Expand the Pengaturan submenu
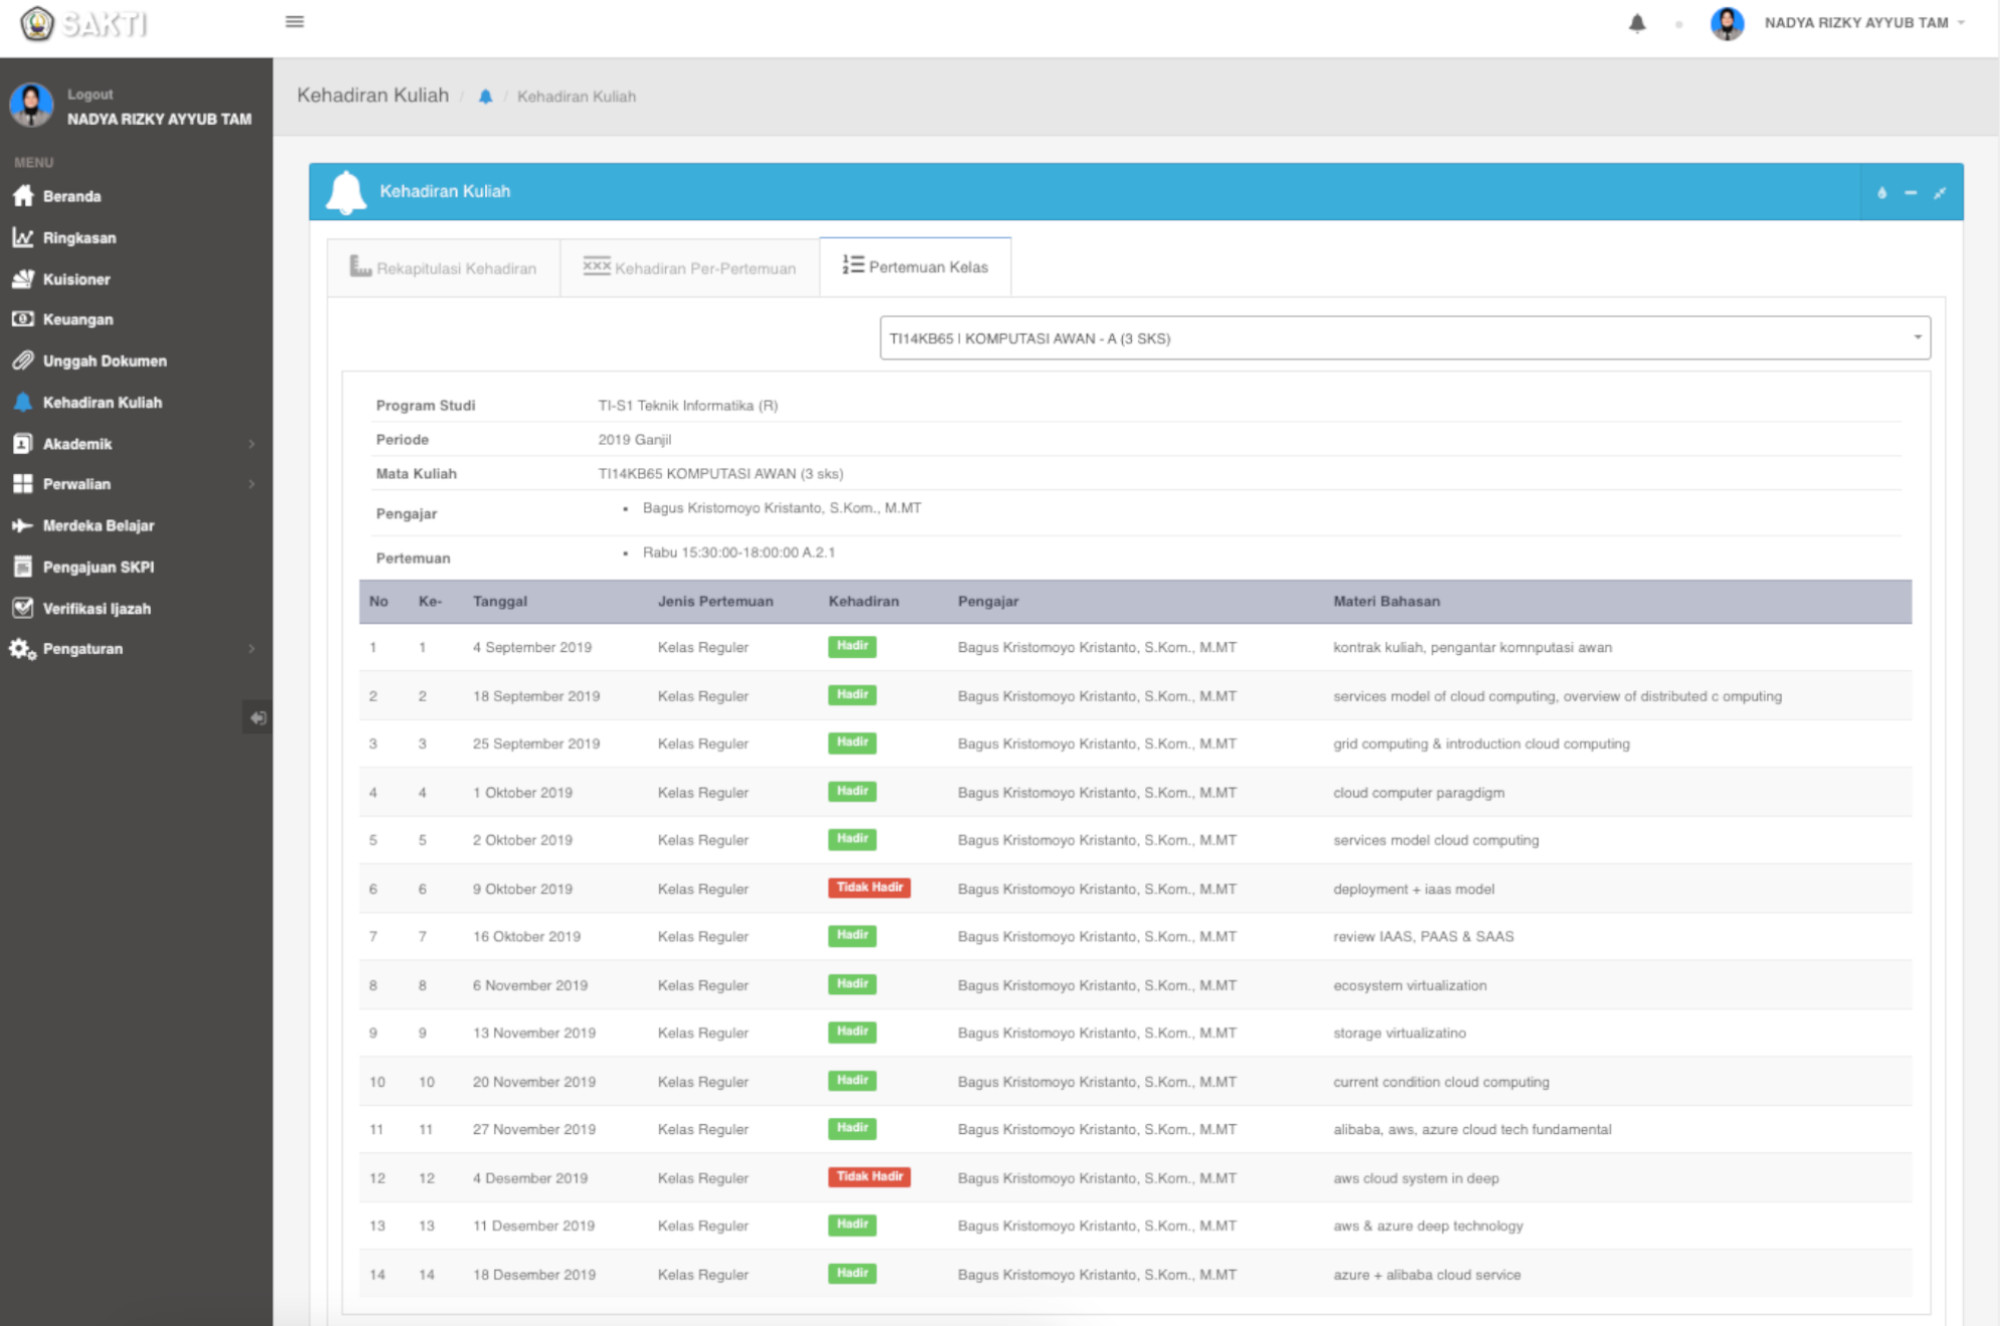The width and height of the screenshot is (2000, 1326). tap(251, 648)
